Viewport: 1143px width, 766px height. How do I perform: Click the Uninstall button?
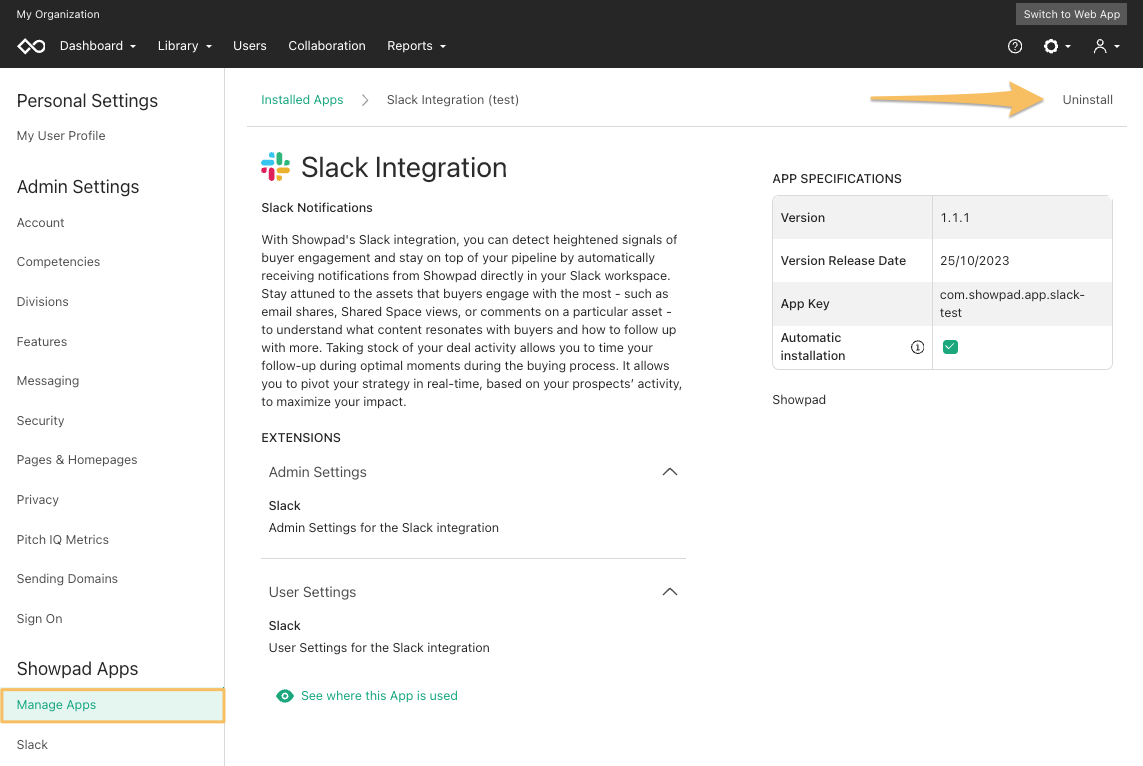1087,100
